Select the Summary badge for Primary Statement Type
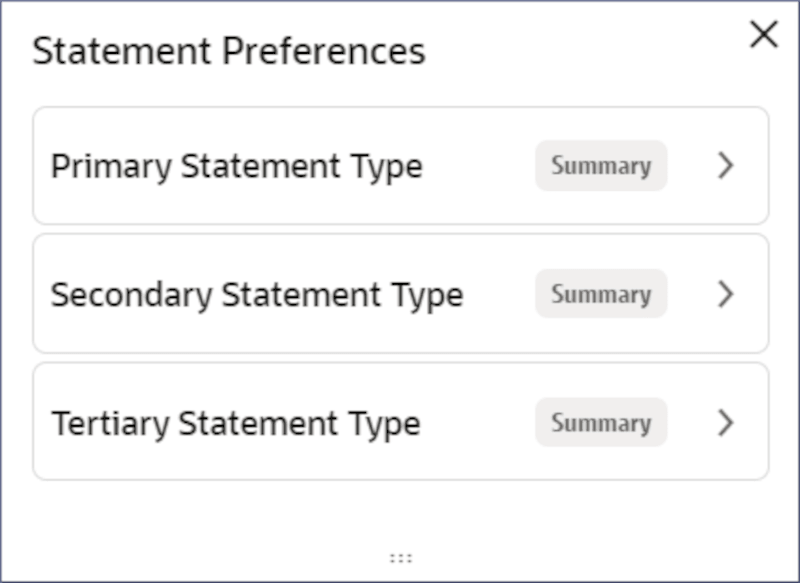Screen dimensions: 800x583 coord(600,166)
